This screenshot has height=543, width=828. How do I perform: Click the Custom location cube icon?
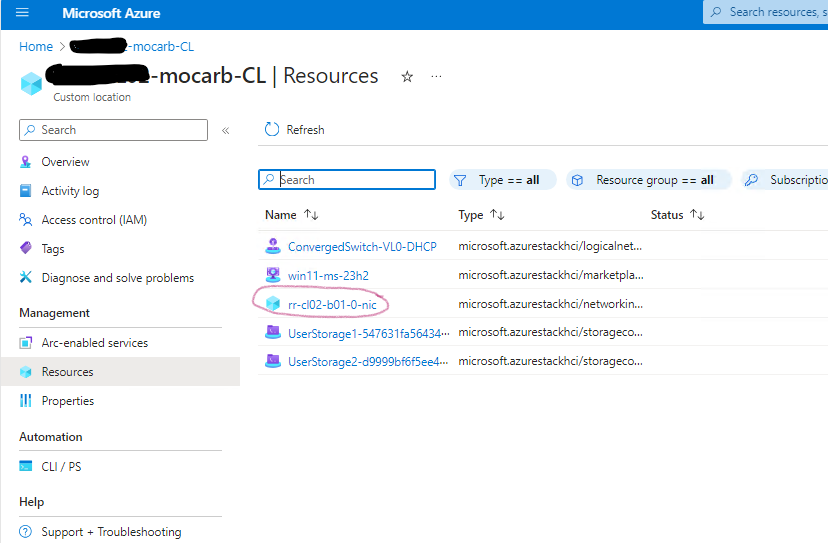click(31, 83)
